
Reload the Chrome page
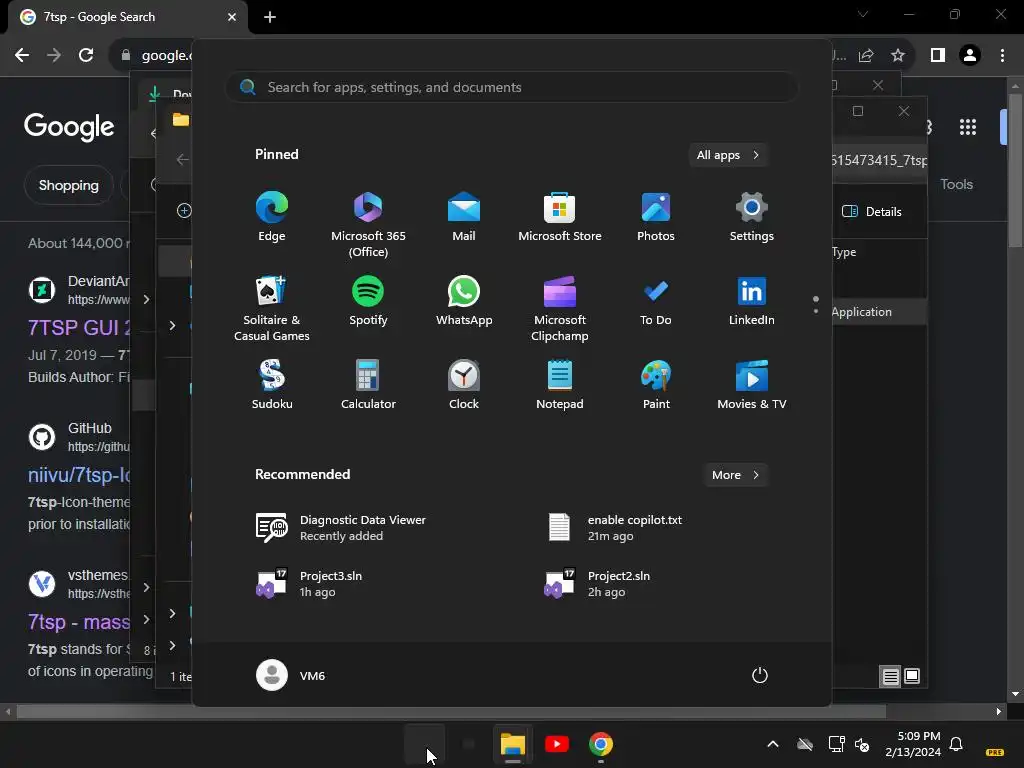coord(86,55)
